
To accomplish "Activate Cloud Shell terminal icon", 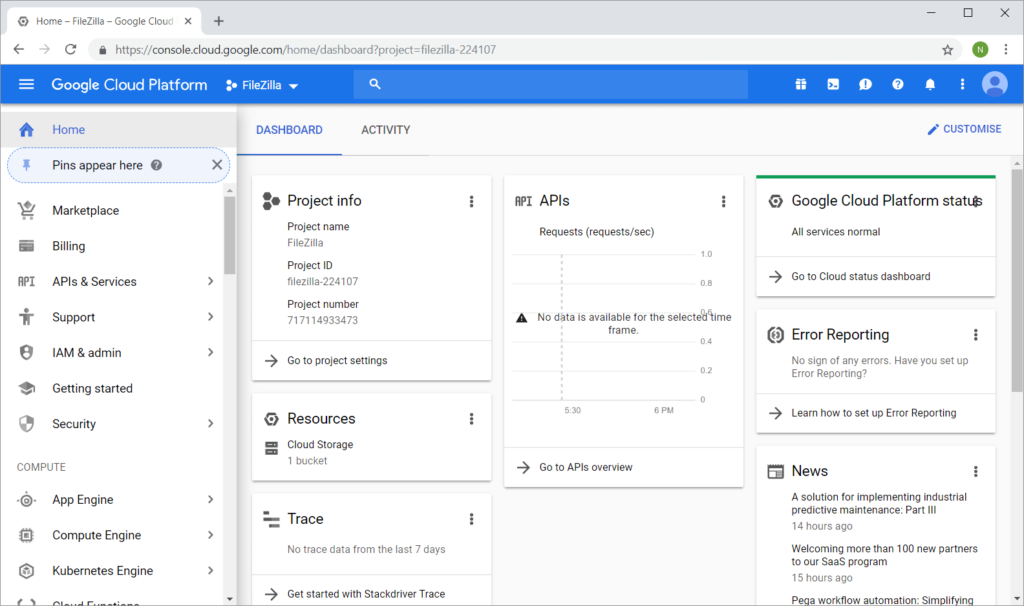I will click(833, 84).
